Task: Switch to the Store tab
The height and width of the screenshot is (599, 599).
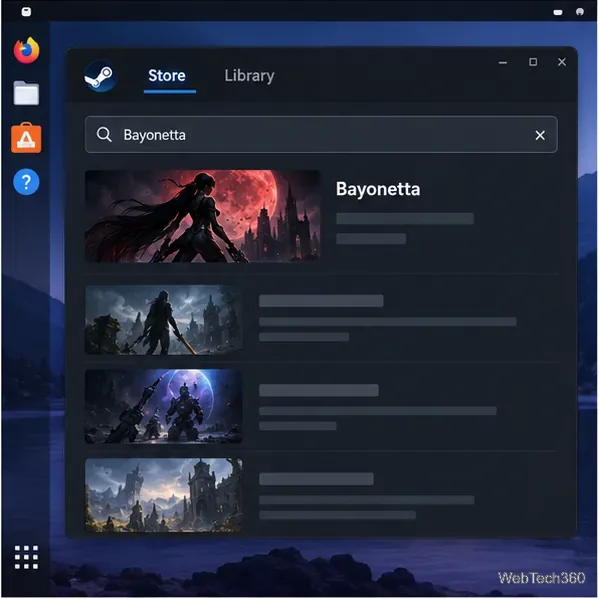Action: click(x=167, y=76)
